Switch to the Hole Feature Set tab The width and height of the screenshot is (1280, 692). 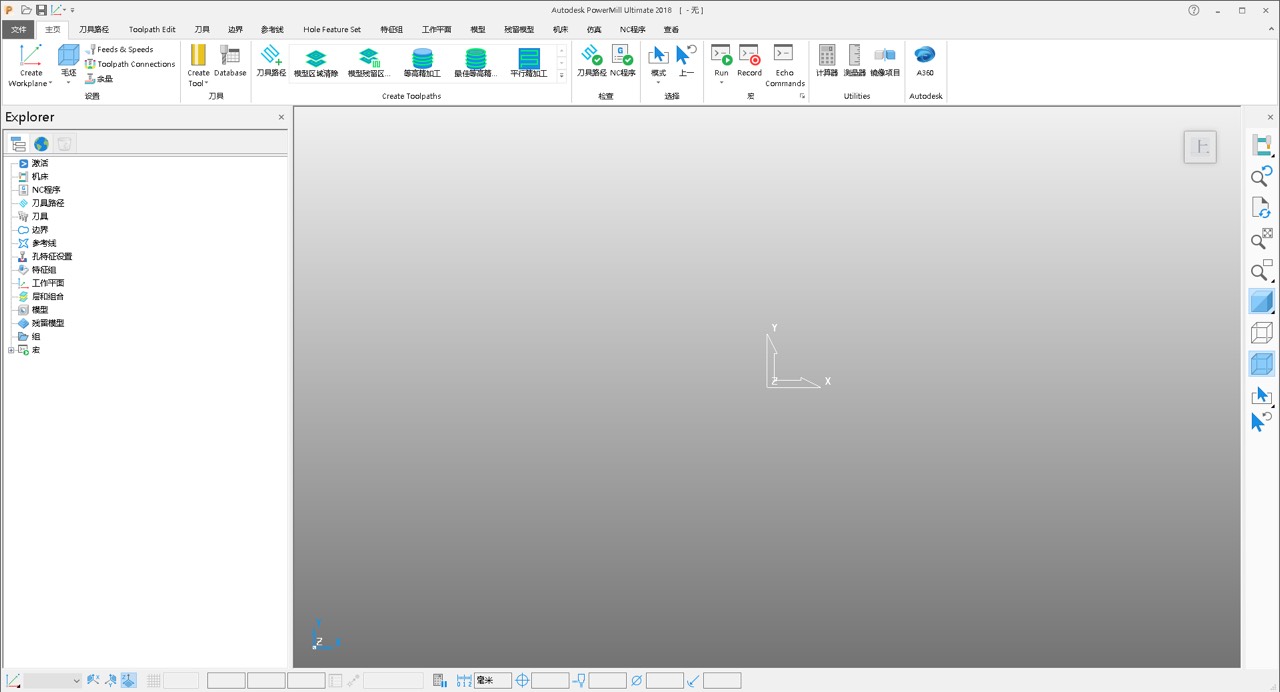point(332,30)
